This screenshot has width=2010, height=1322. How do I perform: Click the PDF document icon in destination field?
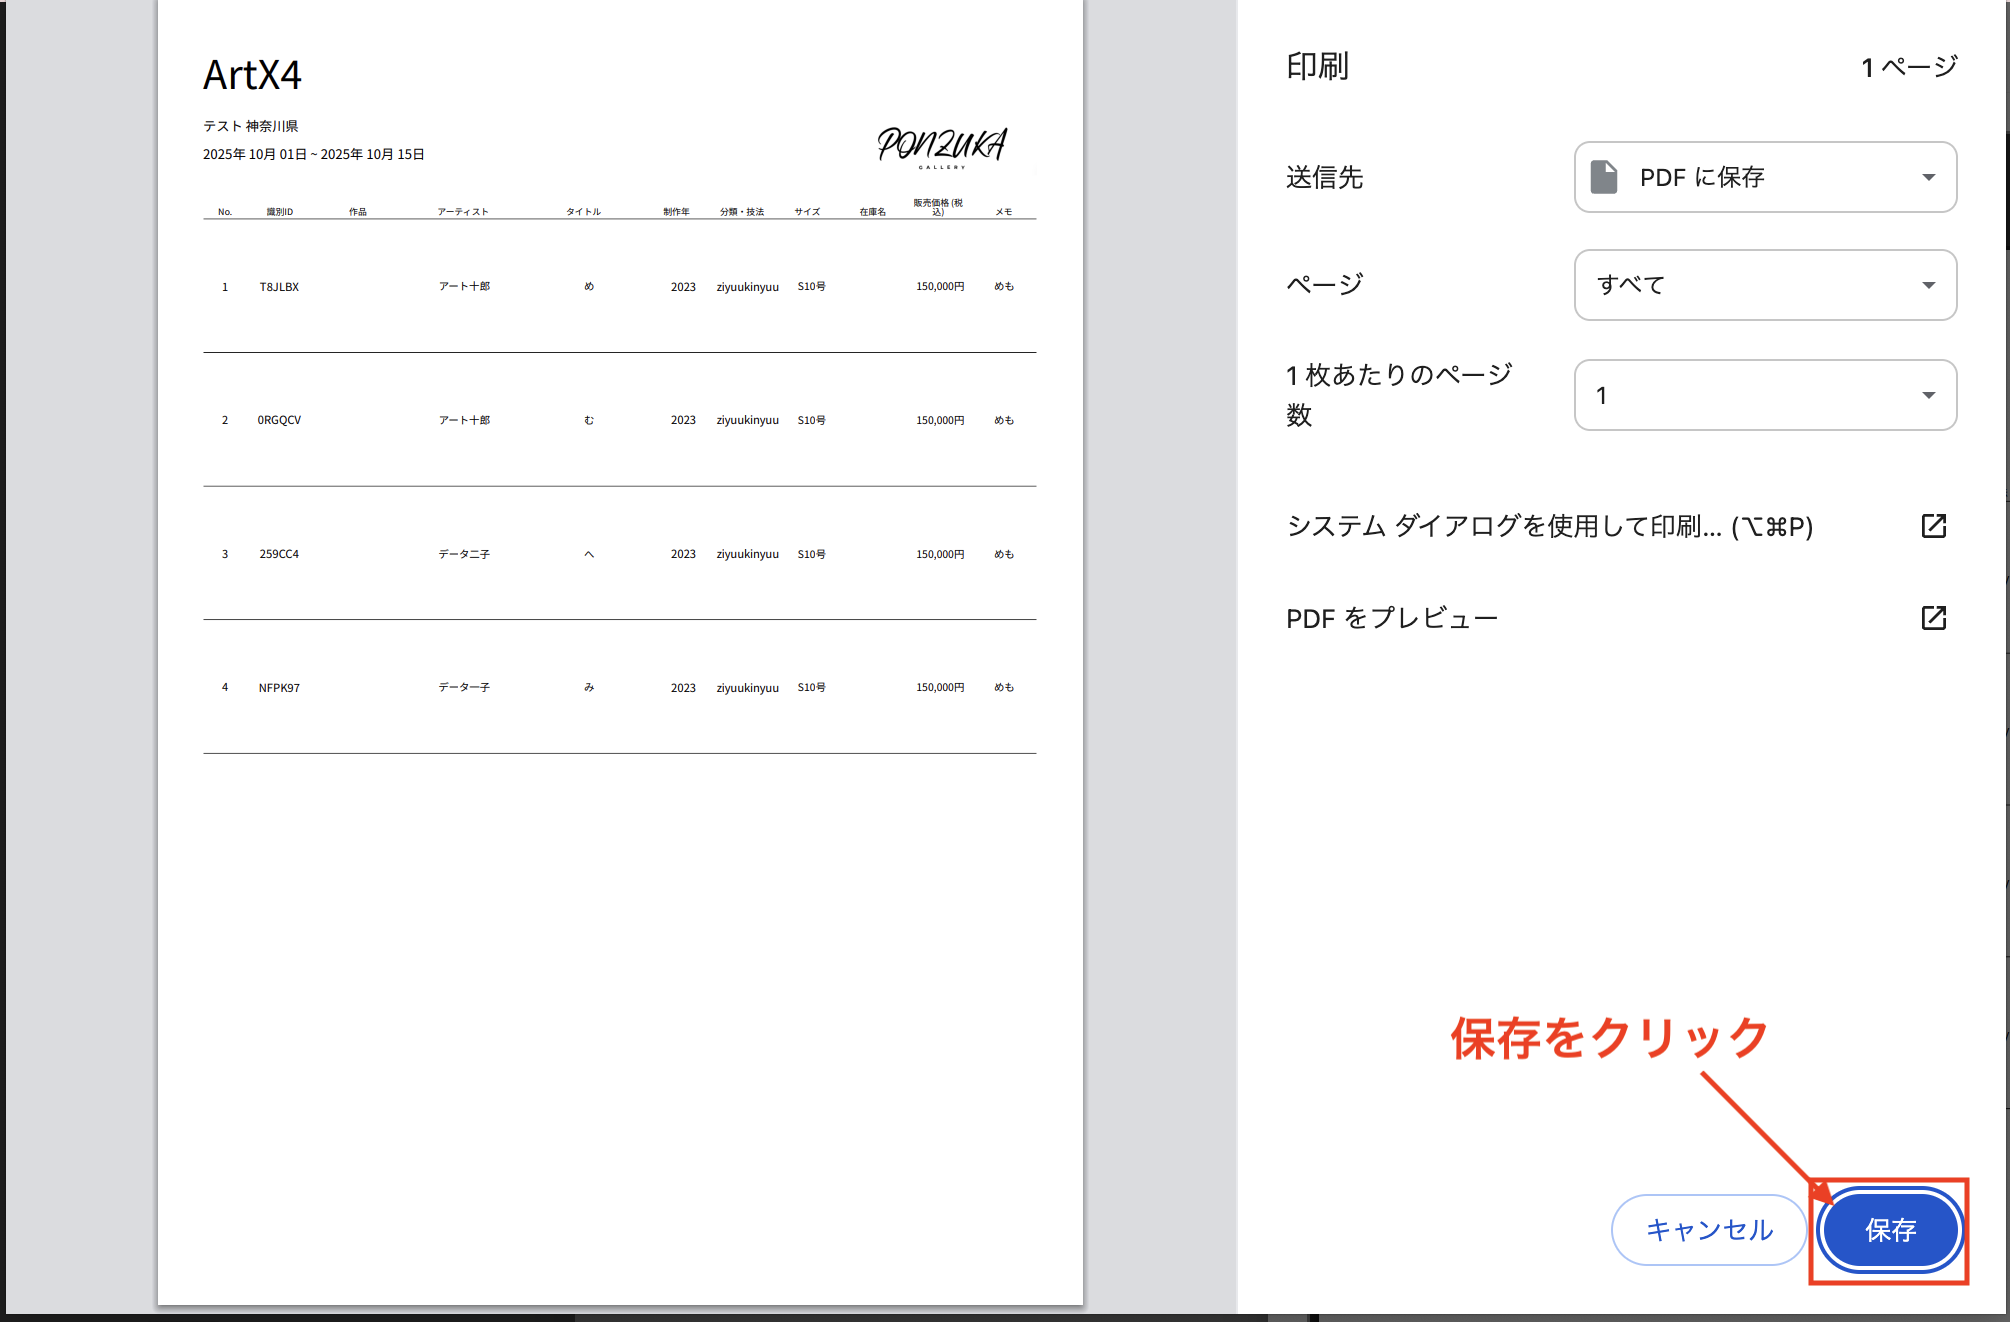1604,177
